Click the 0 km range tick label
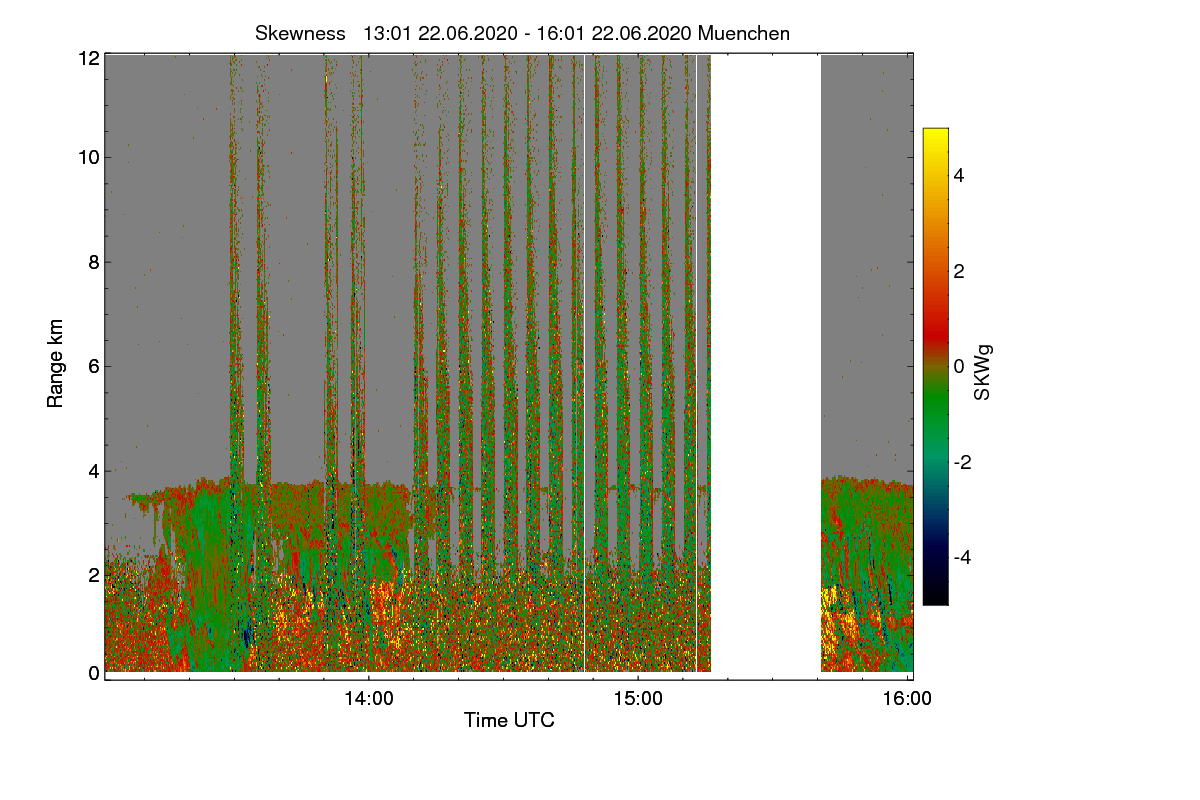The image size is (1200, 800). click(94, 673)
